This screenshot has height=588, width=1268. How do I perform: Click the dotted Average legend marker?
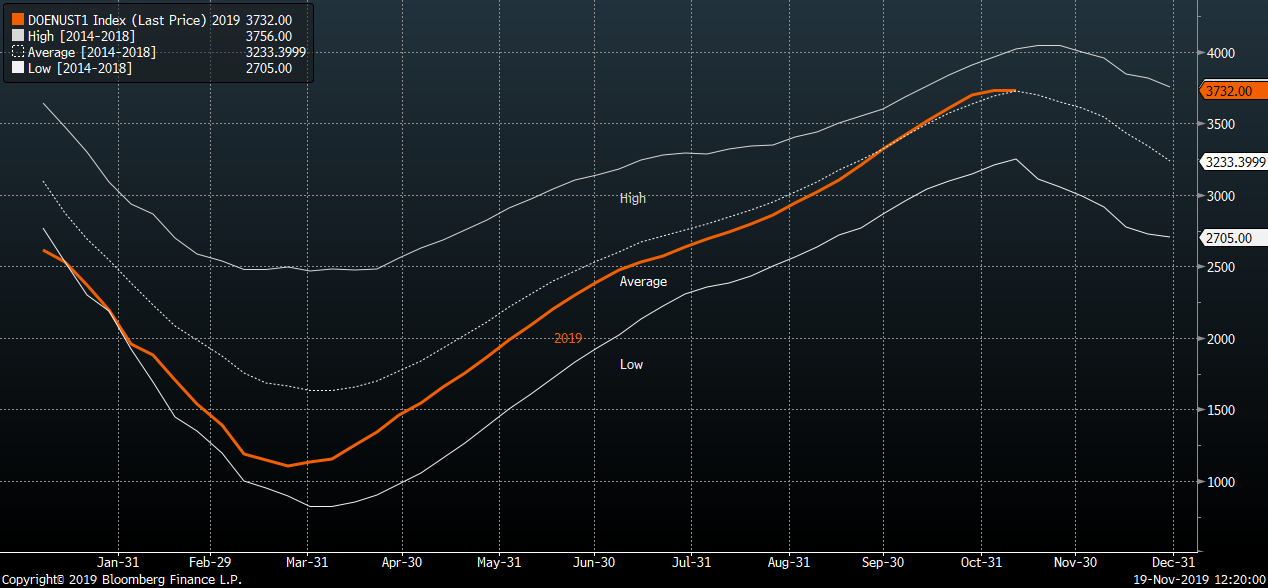click(18, 52)
